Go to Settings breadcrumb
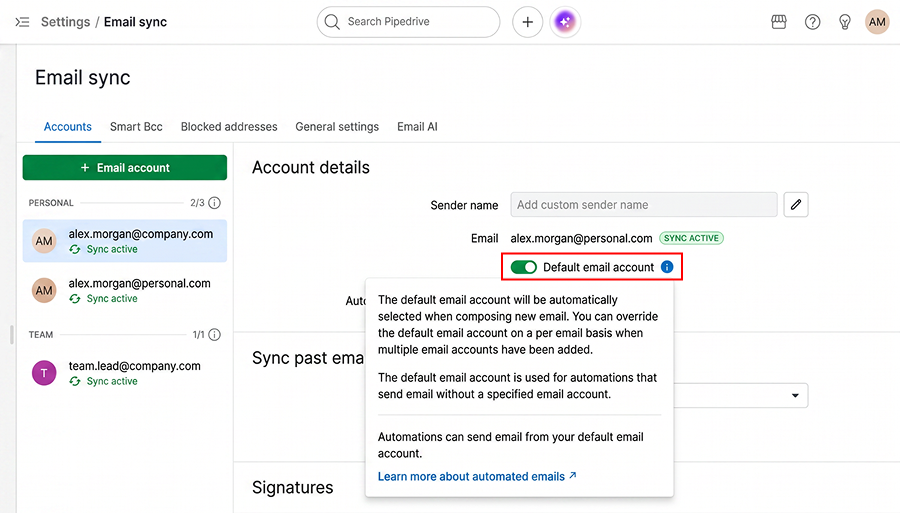The width and height of the screenshot is (900, 514). [x=65, y=22]
